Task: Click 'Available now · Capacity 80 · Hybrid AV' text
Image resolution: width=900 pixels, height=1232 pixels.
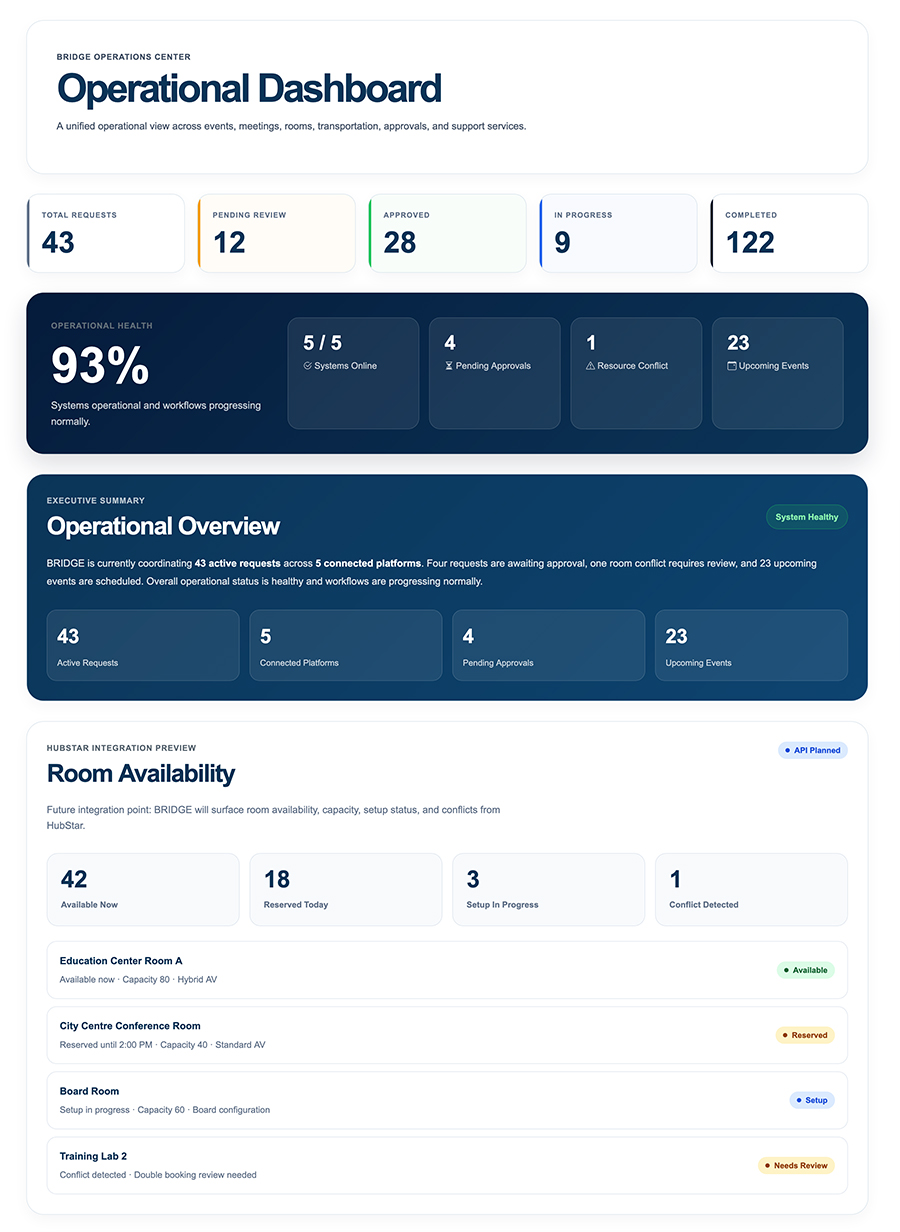Action: pyautogui.click(x=138, y=980)
